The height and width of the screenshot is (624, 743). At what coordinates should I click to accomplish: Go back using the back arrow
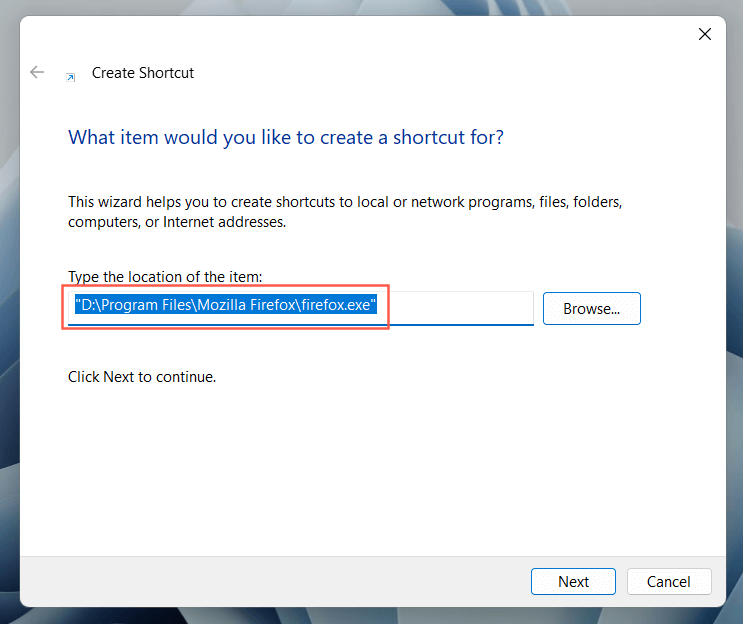coord(36,72)
